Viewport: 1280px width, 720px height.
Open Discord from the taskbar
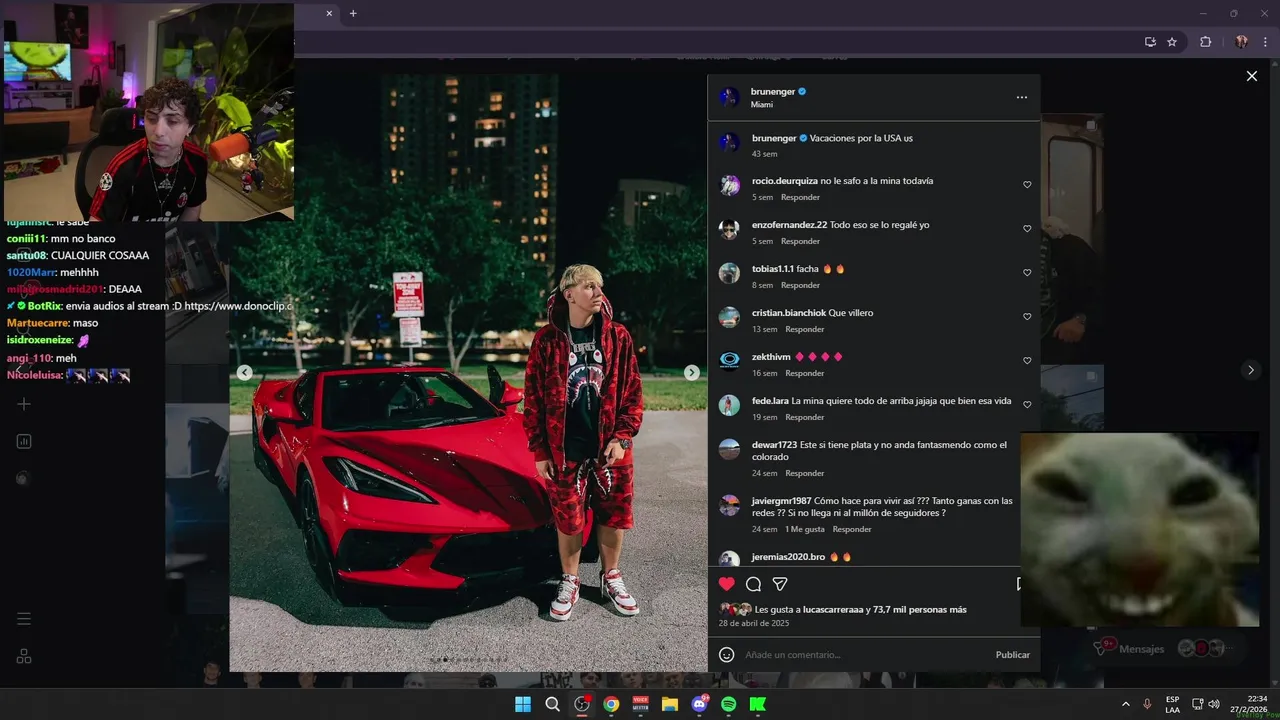pos(699,704)
